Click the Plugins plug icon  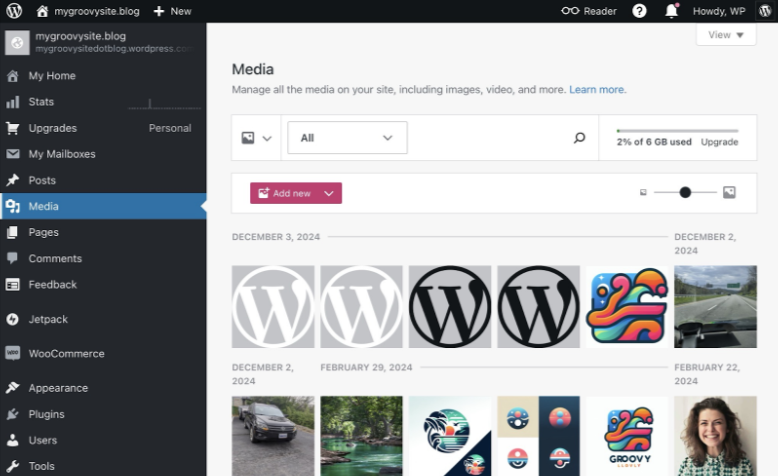(x=12, y=414)
